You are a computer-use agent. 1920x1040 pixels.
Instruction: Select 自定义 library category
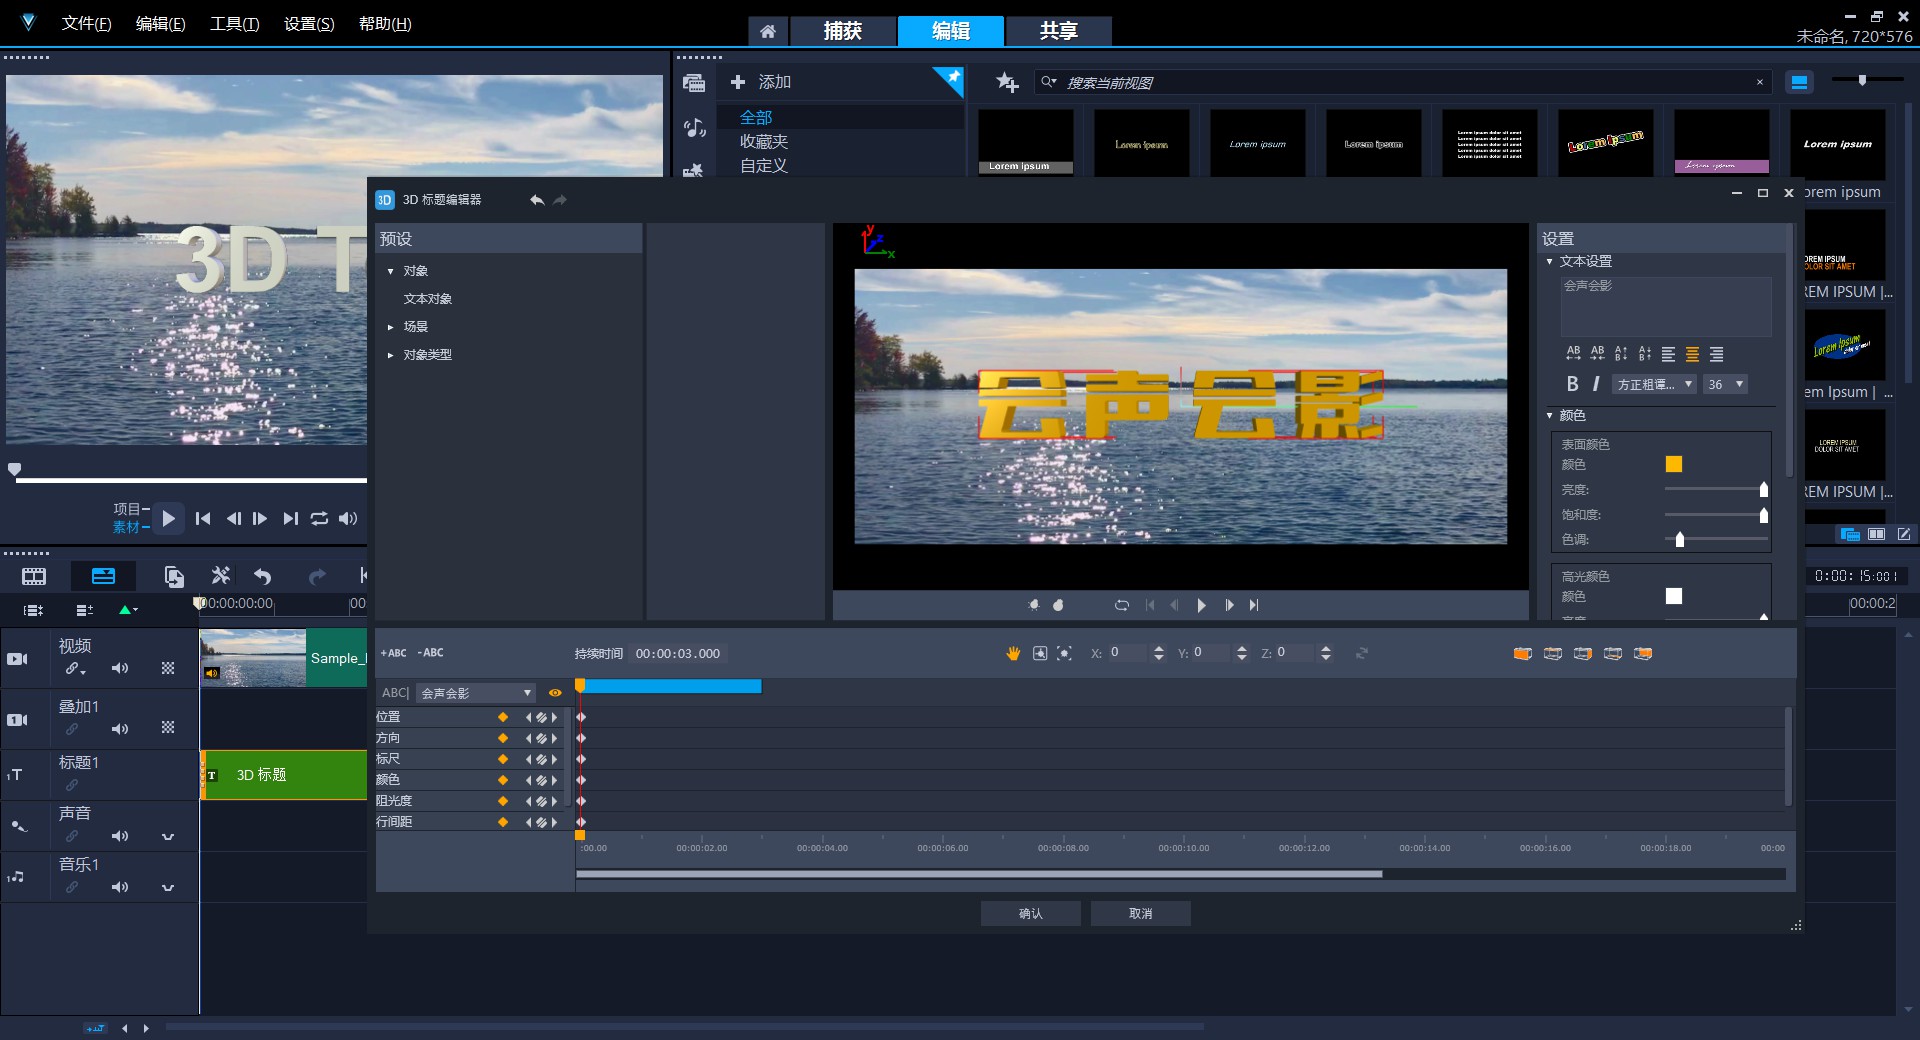(x=764, y=166)
